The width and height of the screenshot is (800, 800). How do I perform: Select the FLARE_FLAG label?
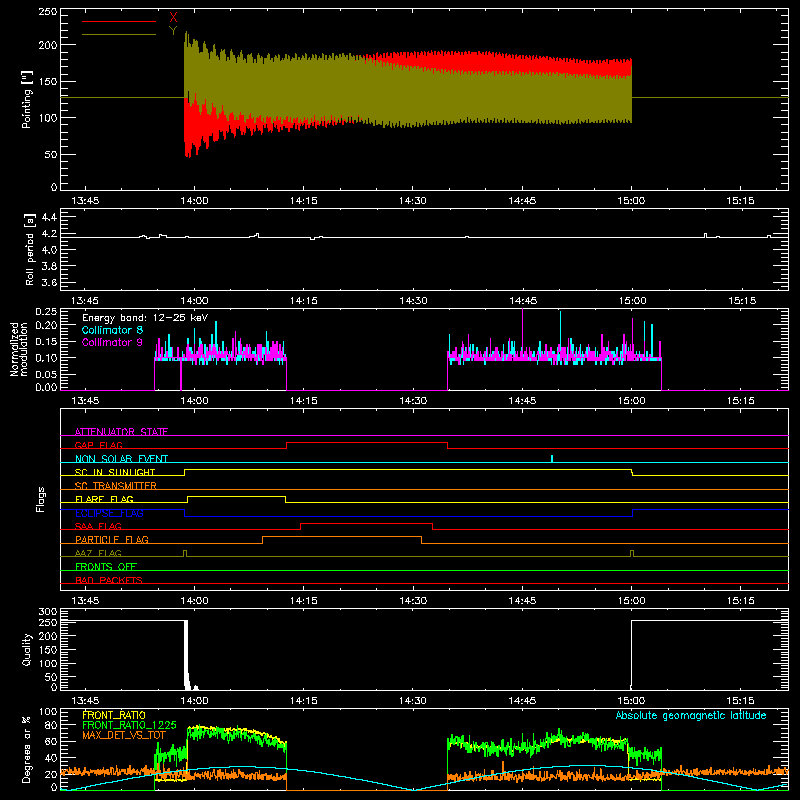pyautogui.click(x=104, y=499)
